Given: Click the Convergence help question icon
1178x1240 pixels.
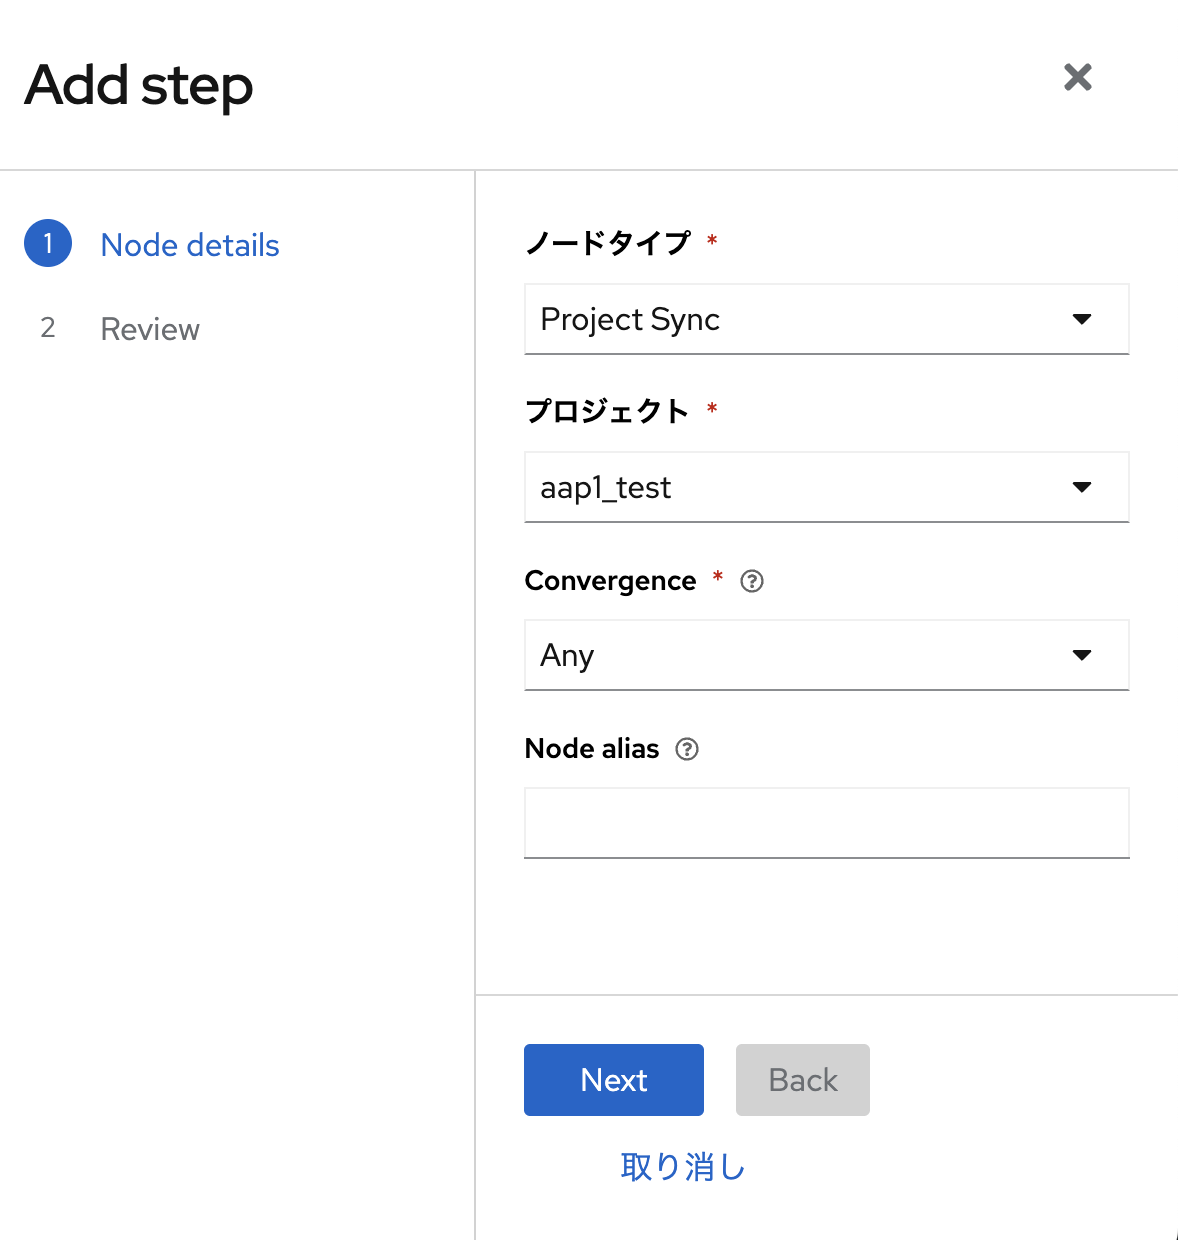Looking at the screenshot, I should tap(752, 581).
